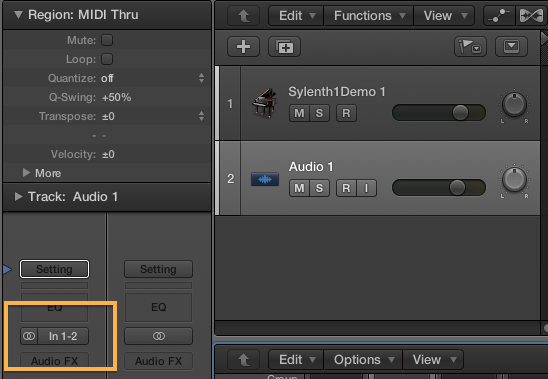Click the Sylenth1Demo 1 volume slider

pos(439,113)
